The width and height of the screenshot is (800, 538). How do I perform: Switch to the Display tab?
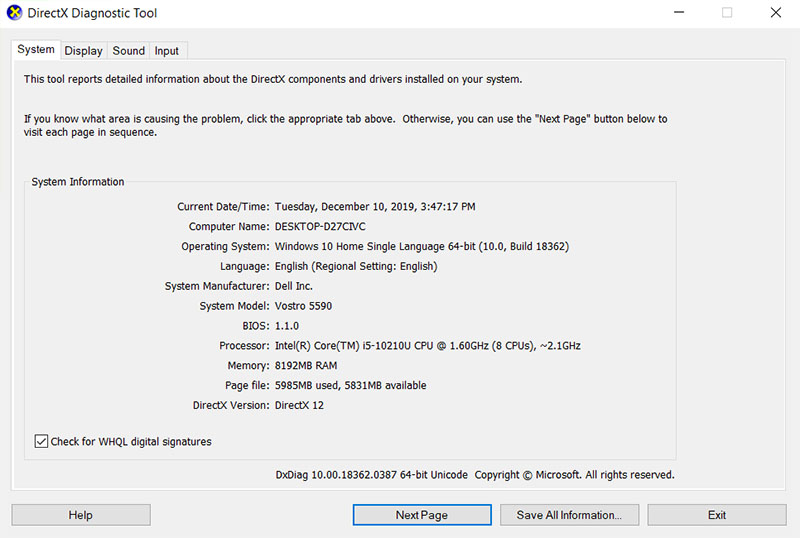coord(84,51)
